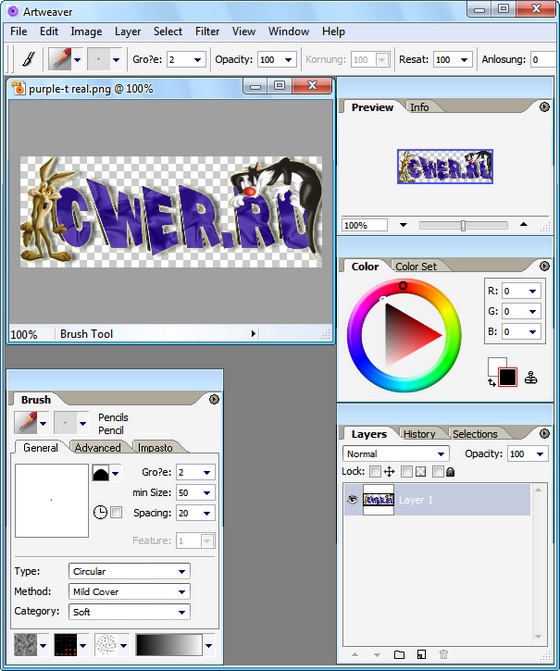Viewport: 560px width, 671px height.
Task: Click the dotted nozzle thumbnail in Brush panel
Action: click(106, 645)
